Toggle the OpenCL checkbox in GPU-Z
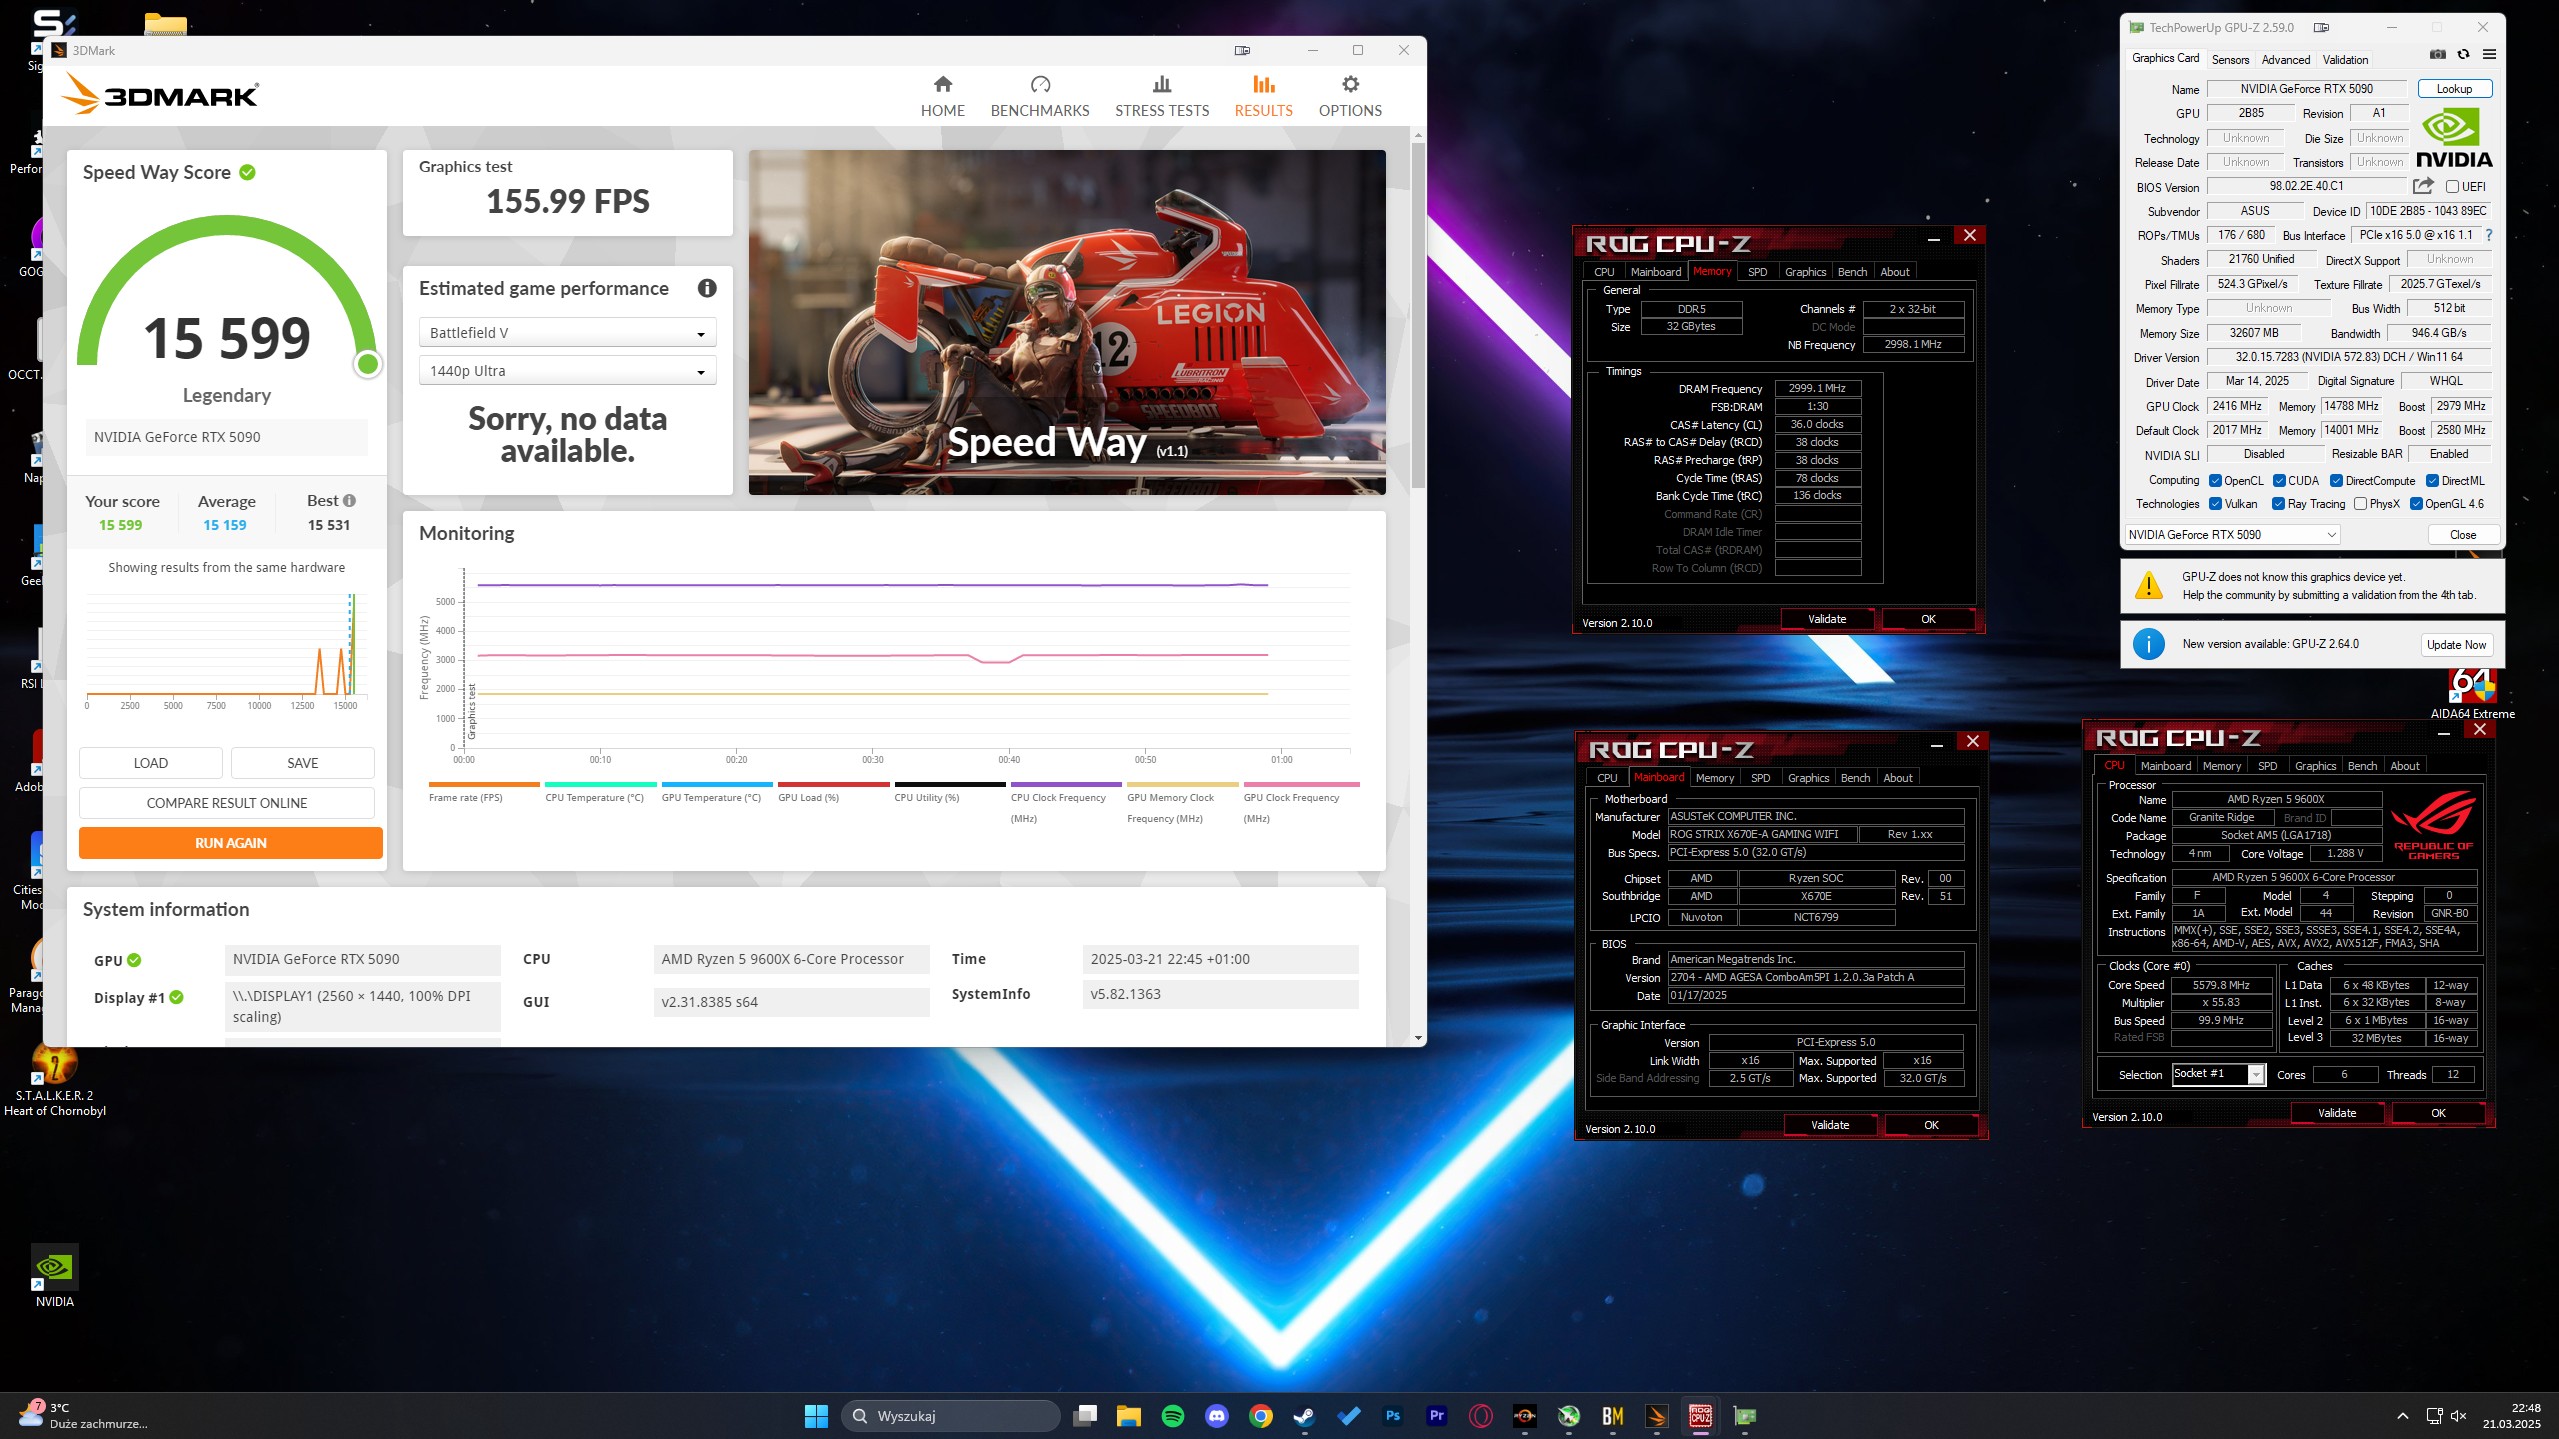This screenshot has height=1439, width=2559. tap(2214, 481)
